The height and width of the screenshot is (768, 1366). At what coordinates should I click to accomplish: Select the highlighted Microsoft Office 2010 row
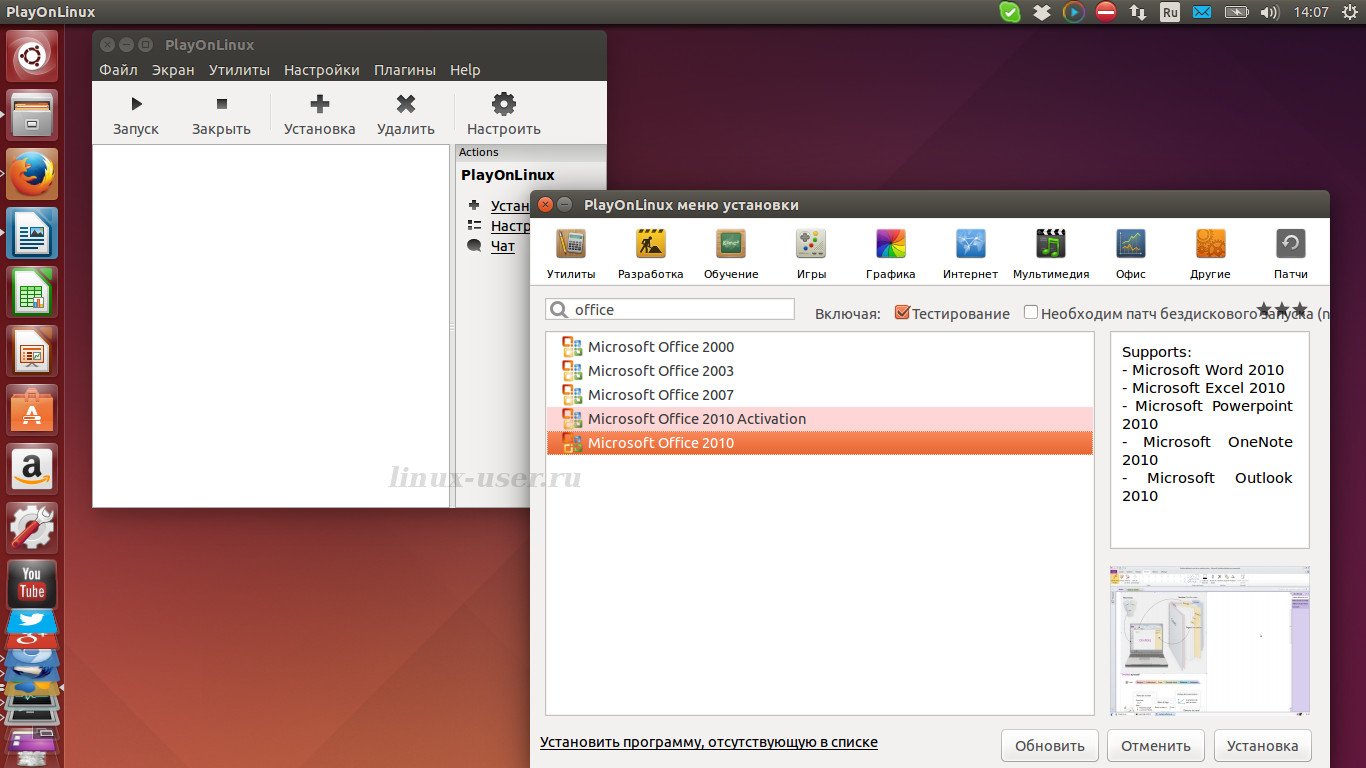[819, 443]
